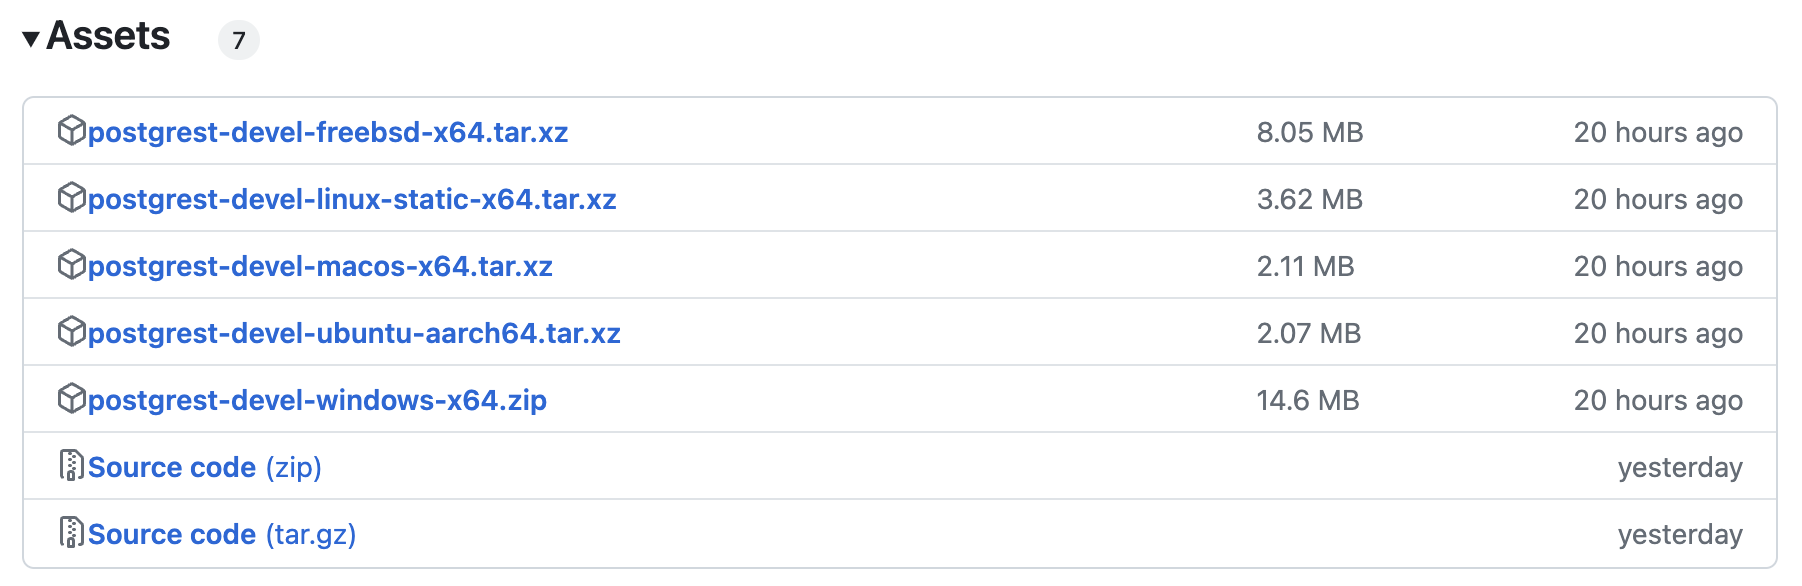Collapse the Assets section triangle
The image size is (1802, 586).
(31, 39)
